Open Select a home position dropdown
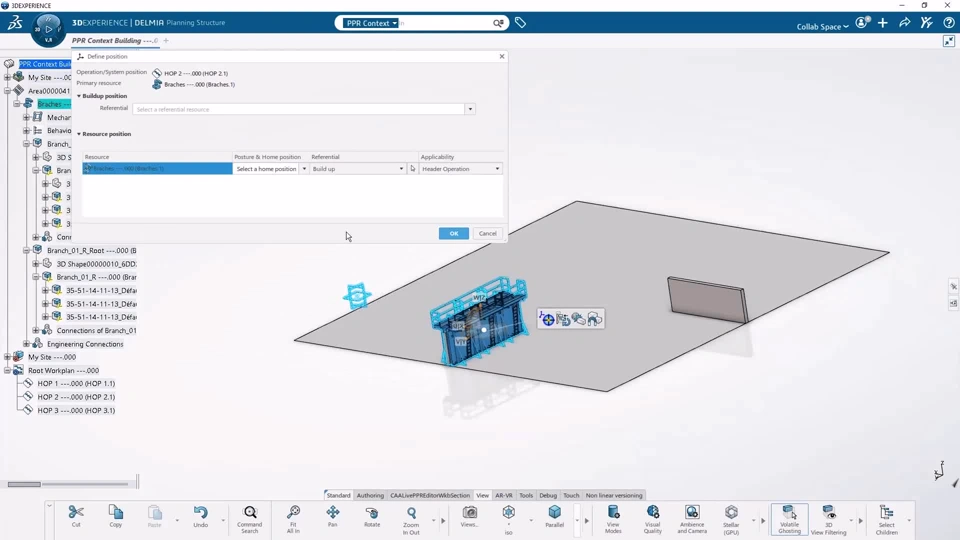Viewport: 960px width, 540px height. (x=304, y=169)
